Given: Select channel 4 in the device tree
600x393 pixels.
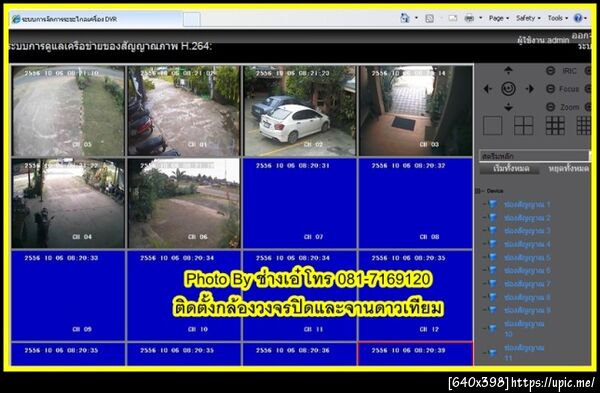Looking at the screenshot, I should (x=527, y=244).
